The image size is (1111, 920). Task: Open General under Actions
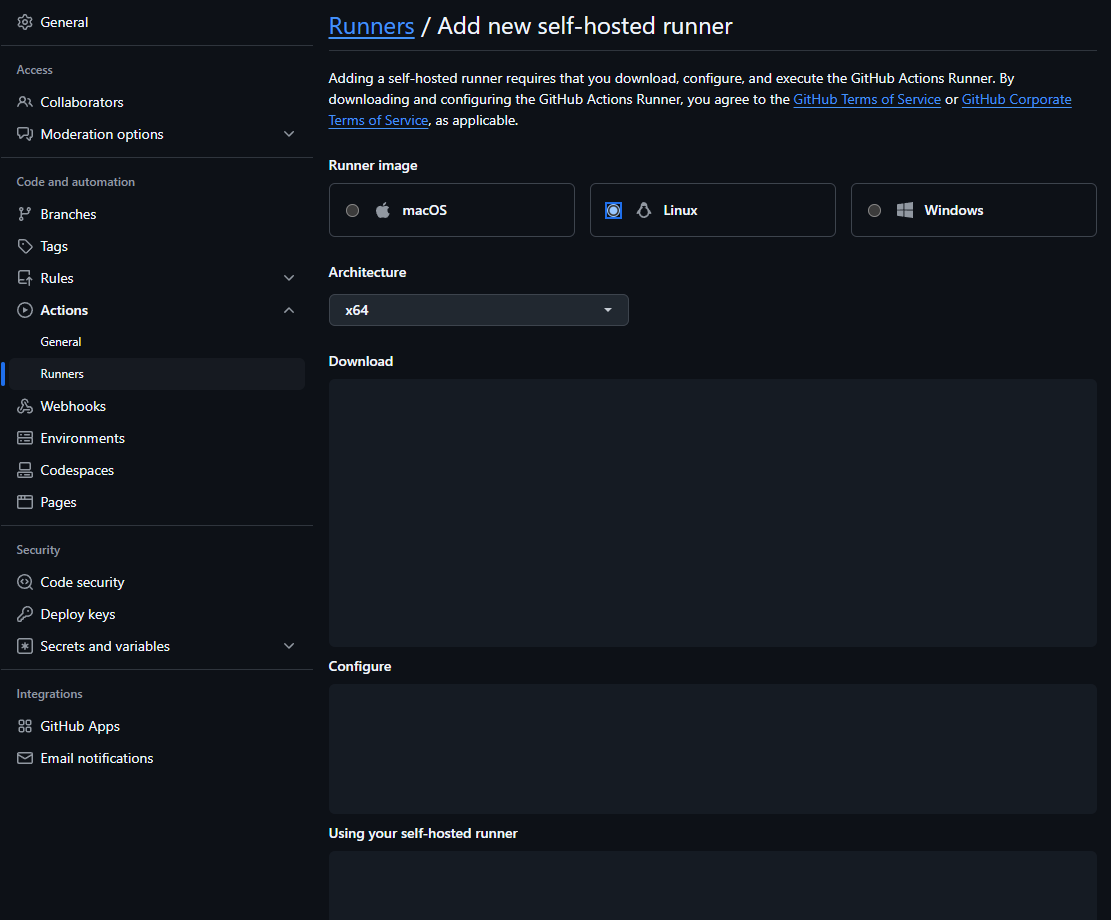tap(155, 342)
